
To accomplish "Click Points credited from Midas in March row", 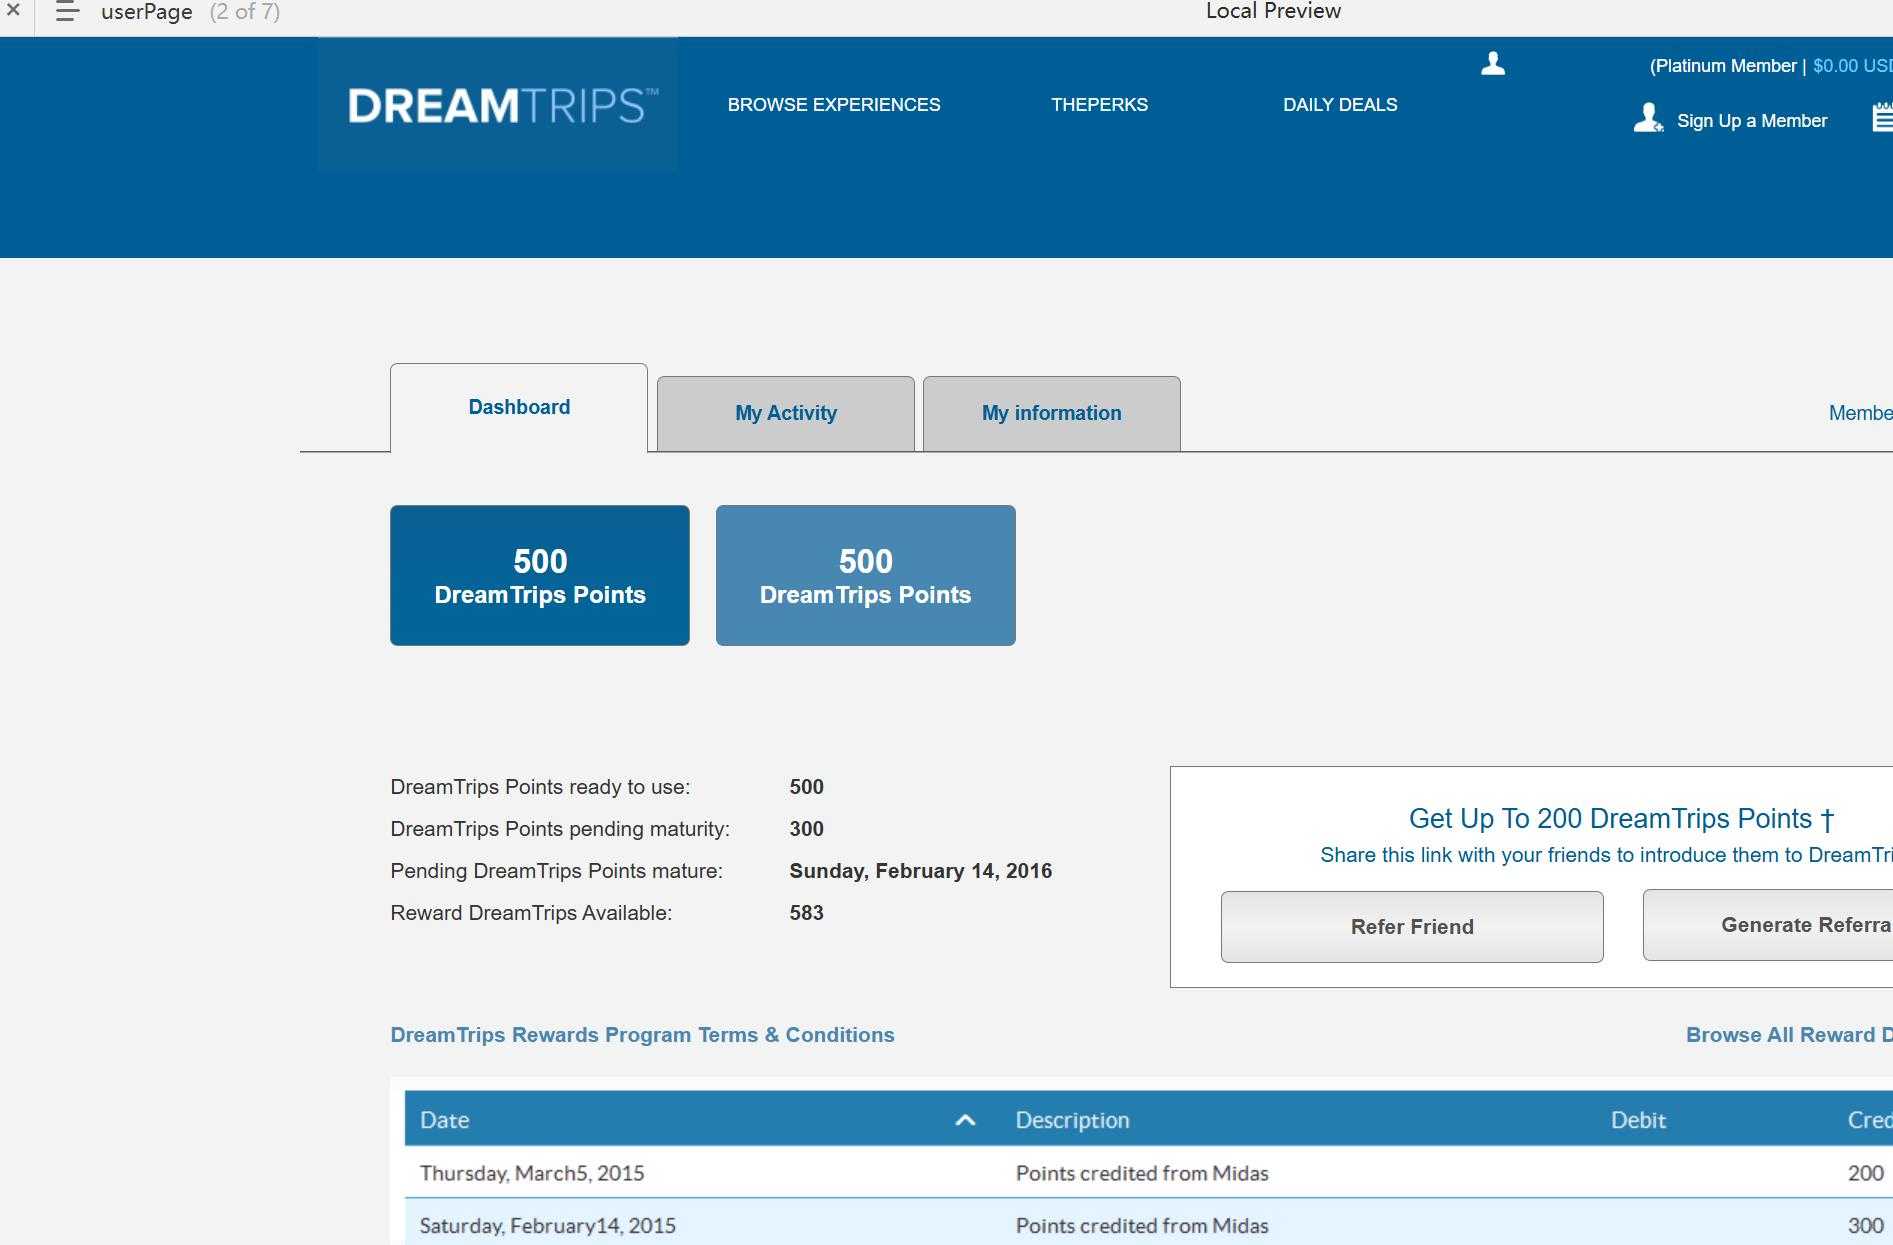I will pos(1142,1173).
